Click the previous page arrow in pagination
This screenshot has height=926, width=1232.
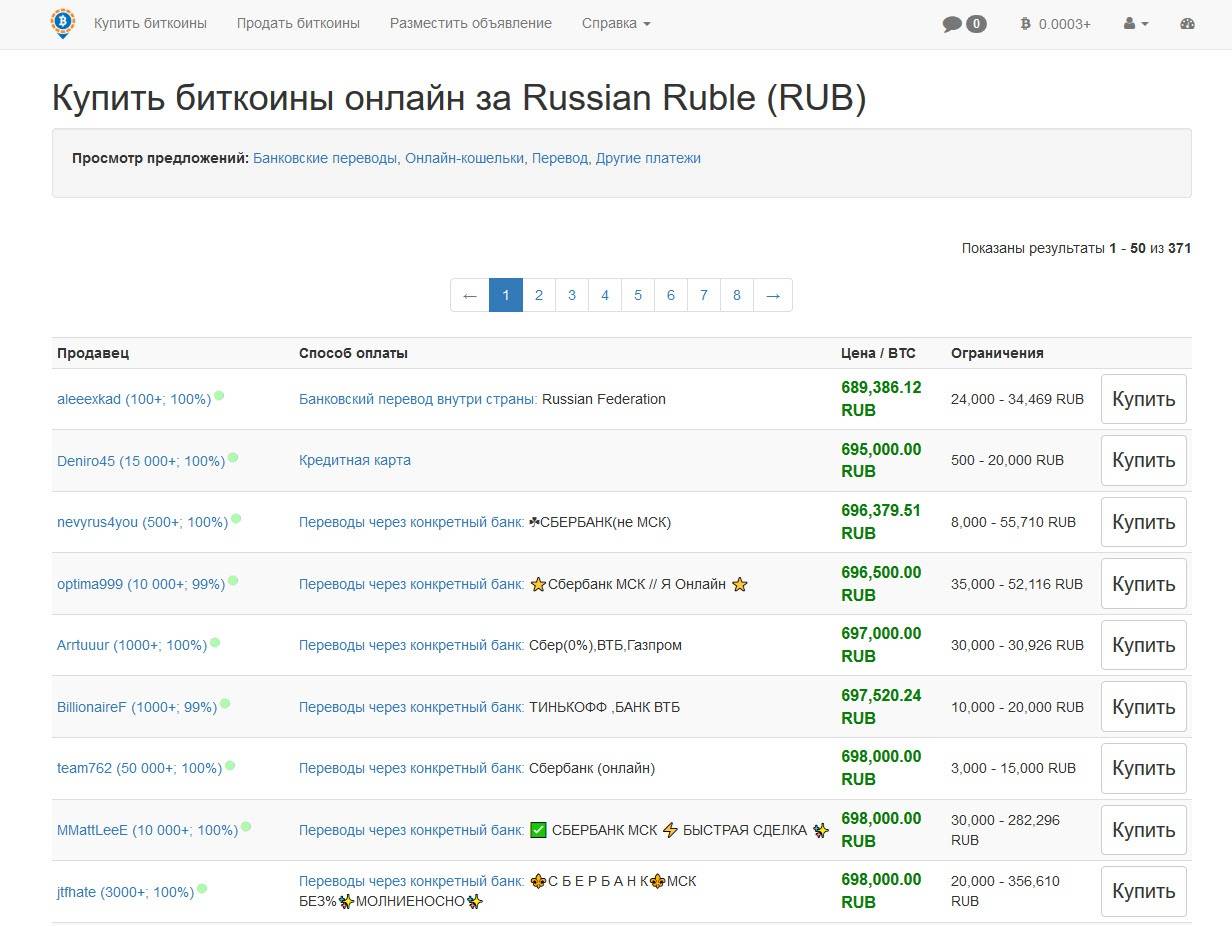(x=470, y=295)
